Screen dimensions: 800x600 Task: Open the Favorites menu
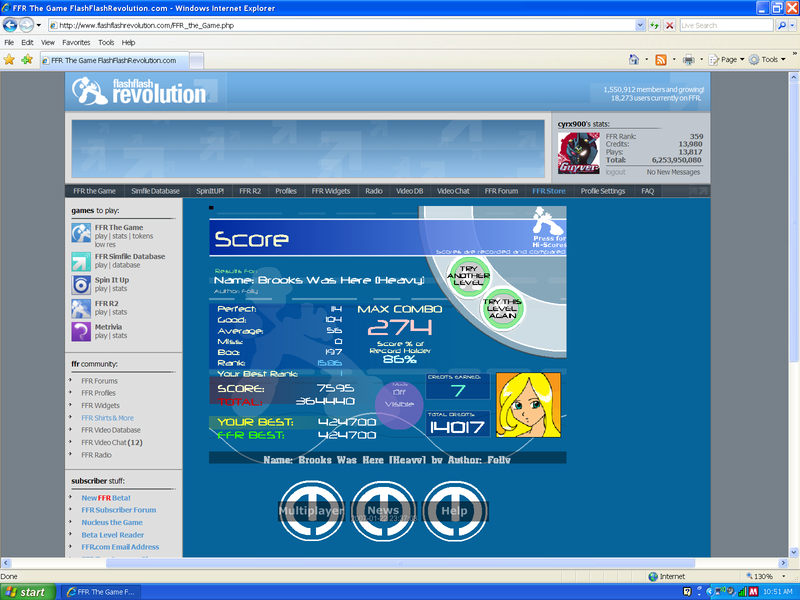(76, 43)
